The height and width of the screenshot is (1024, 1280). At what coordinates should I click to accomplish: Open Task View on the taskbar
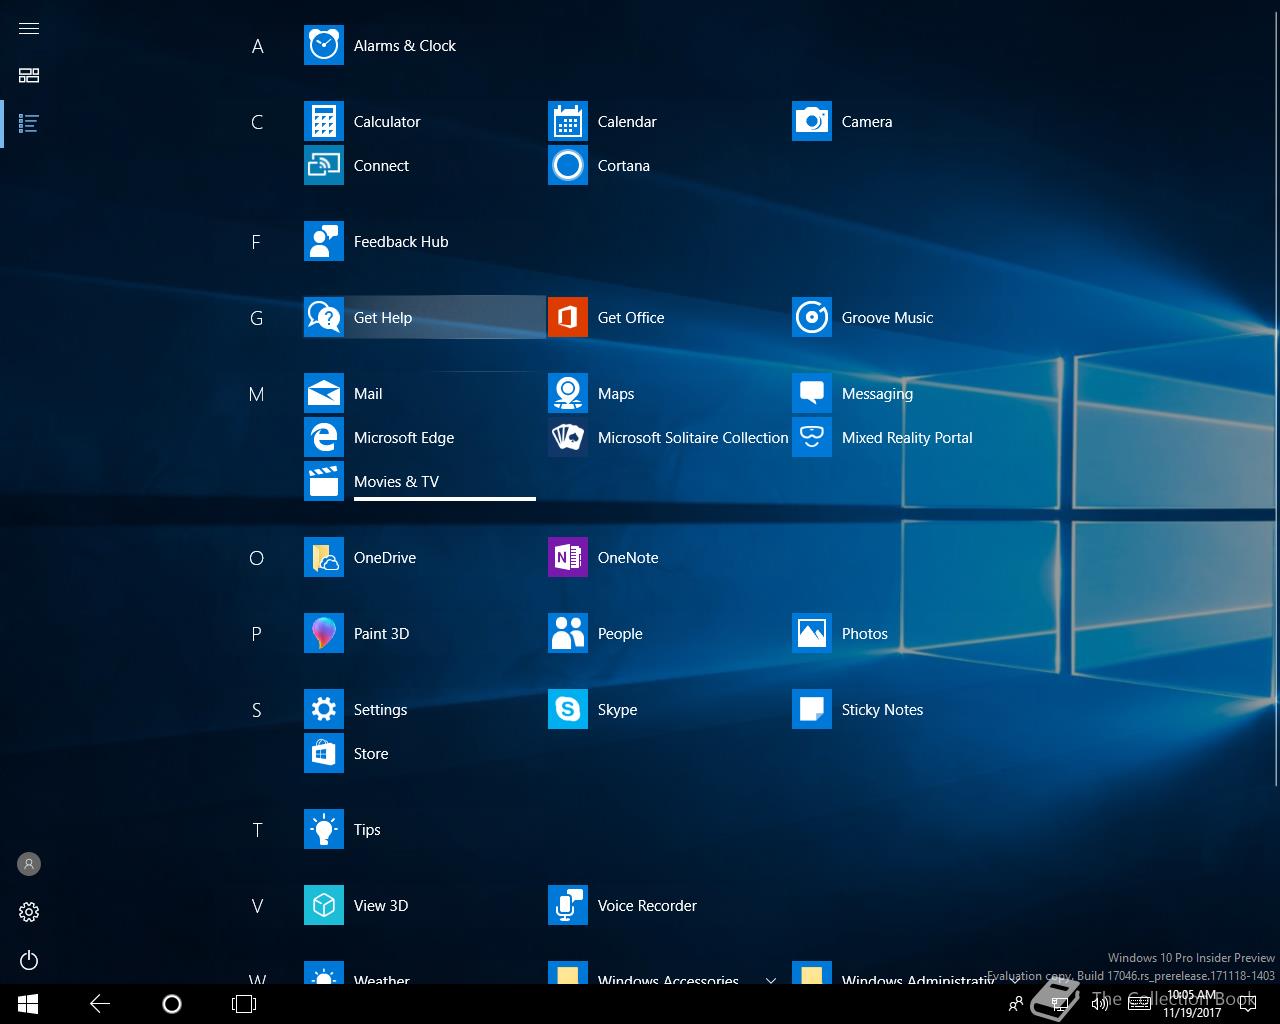(x=244, y=1004)
